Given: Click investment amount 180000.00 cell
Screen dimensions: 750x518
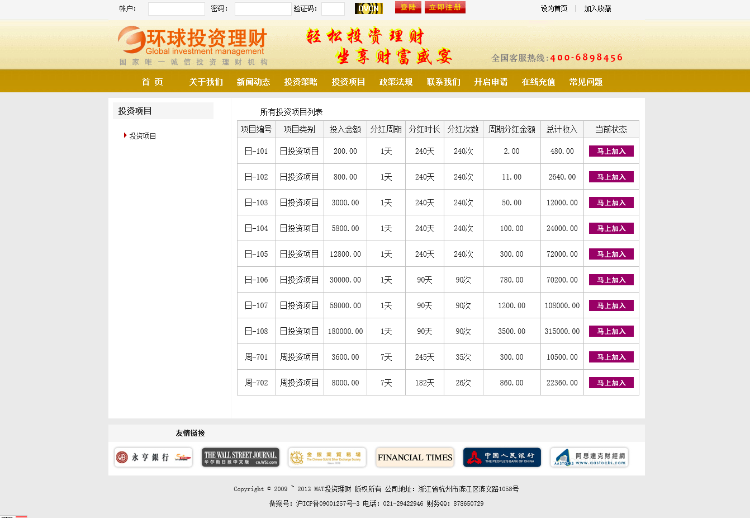Looking at the screenshot, I should [x=345, y=331].
